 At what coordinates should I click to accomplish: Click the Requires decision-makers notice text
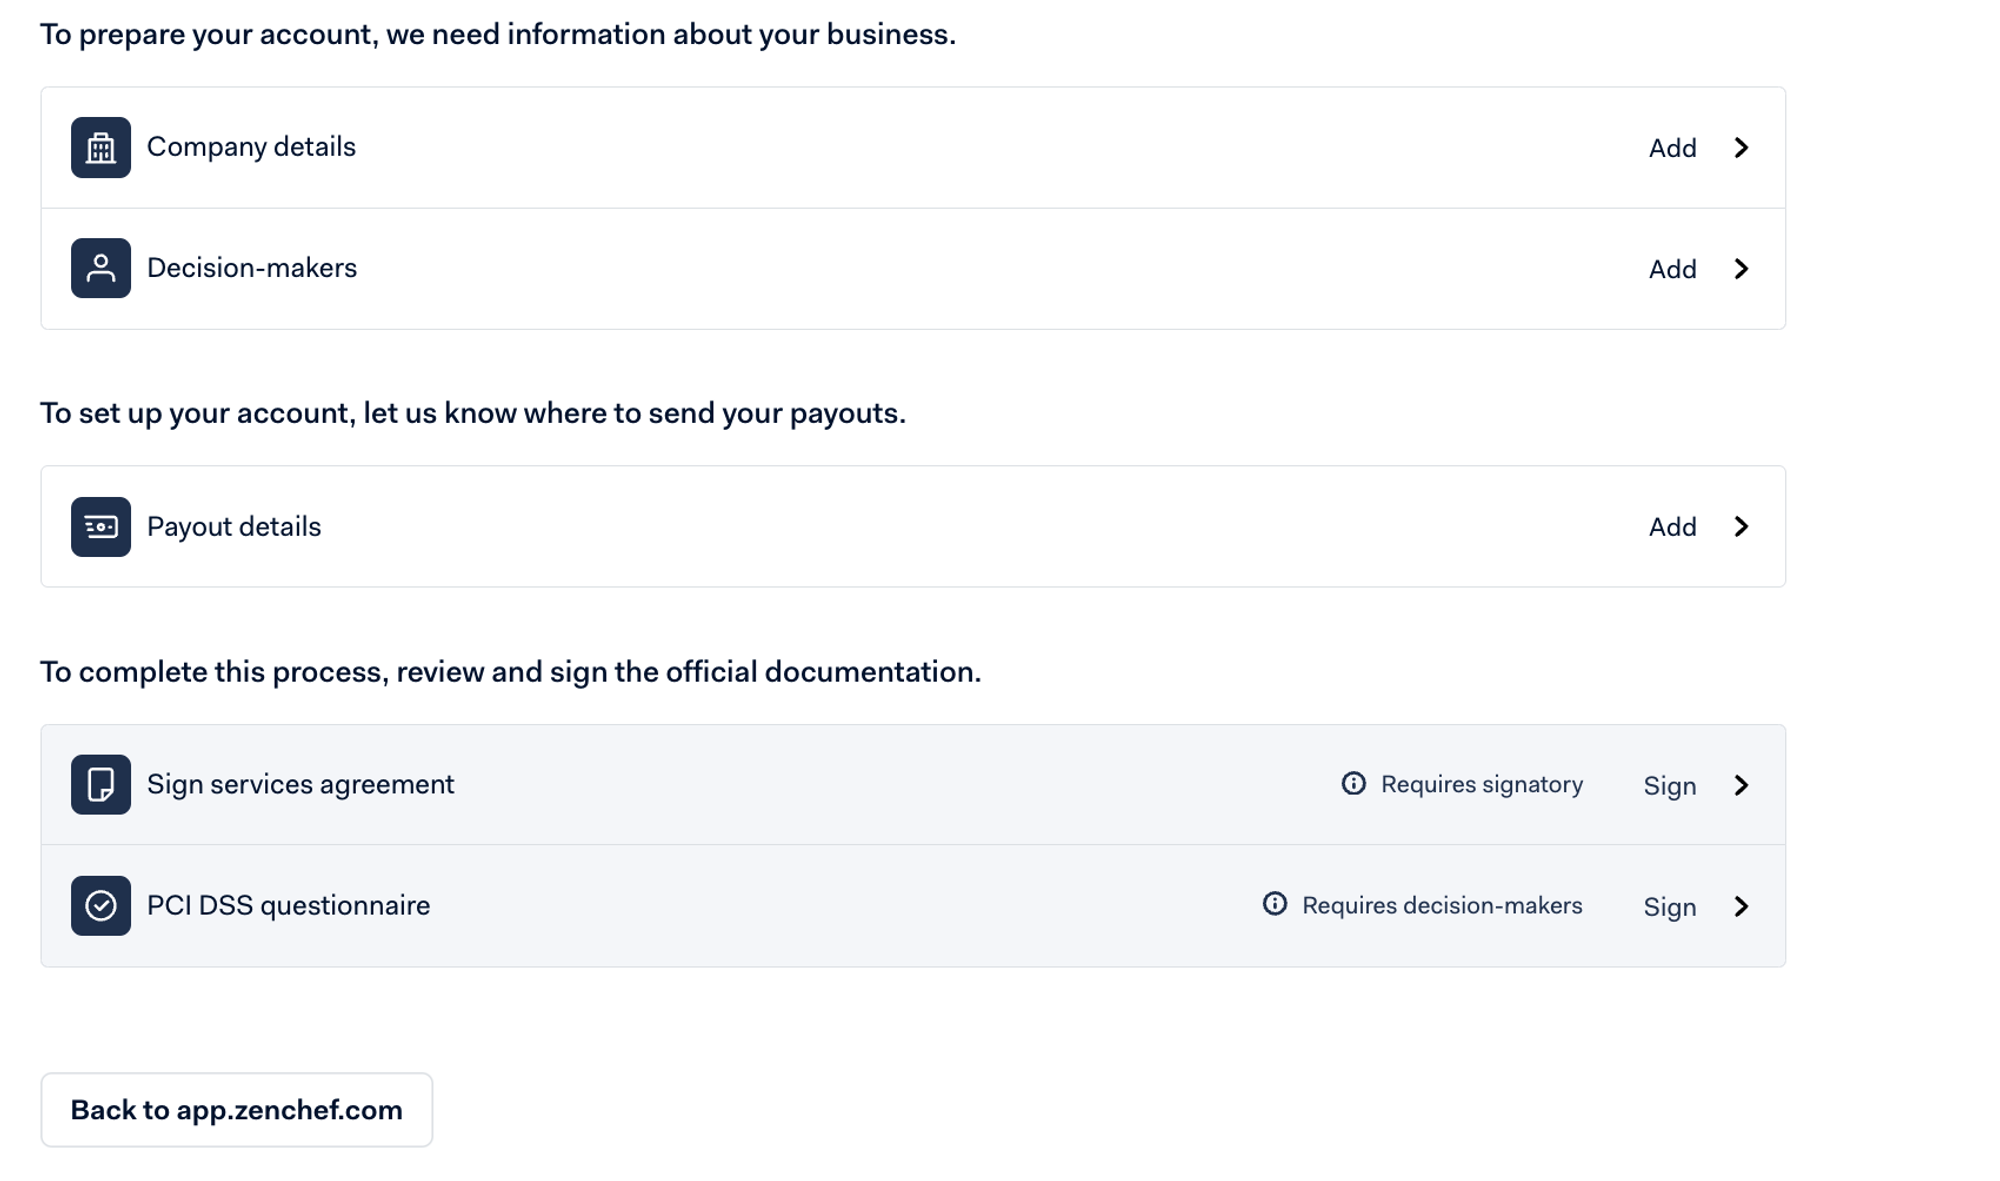tap(1441, 905)
